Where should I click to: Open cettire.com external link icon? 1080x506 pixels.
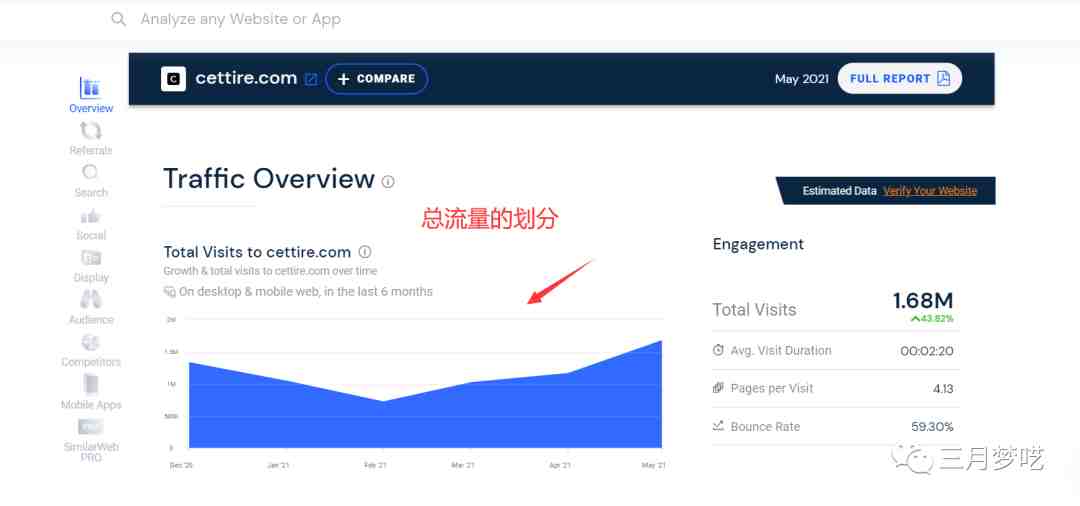click(x=311, y=79)
